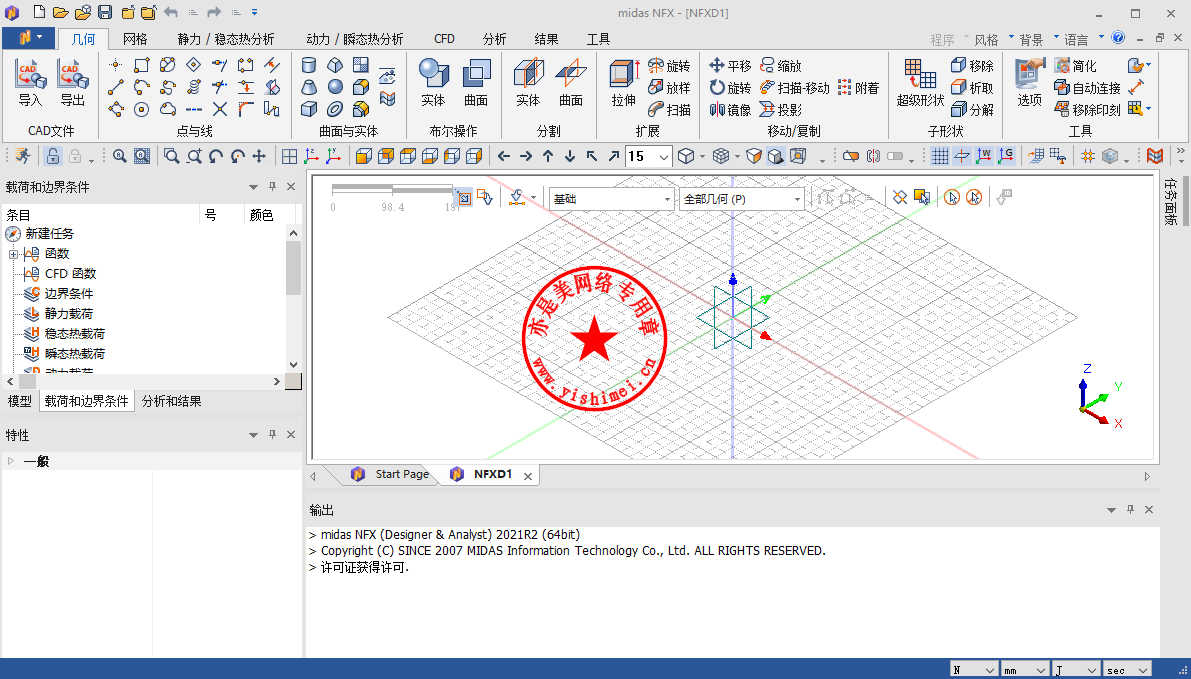Image resolution: width=1191 pixels, height=679 pixels.
Task: Open the options (选项) tool
Action: [x=1030, y=84]
